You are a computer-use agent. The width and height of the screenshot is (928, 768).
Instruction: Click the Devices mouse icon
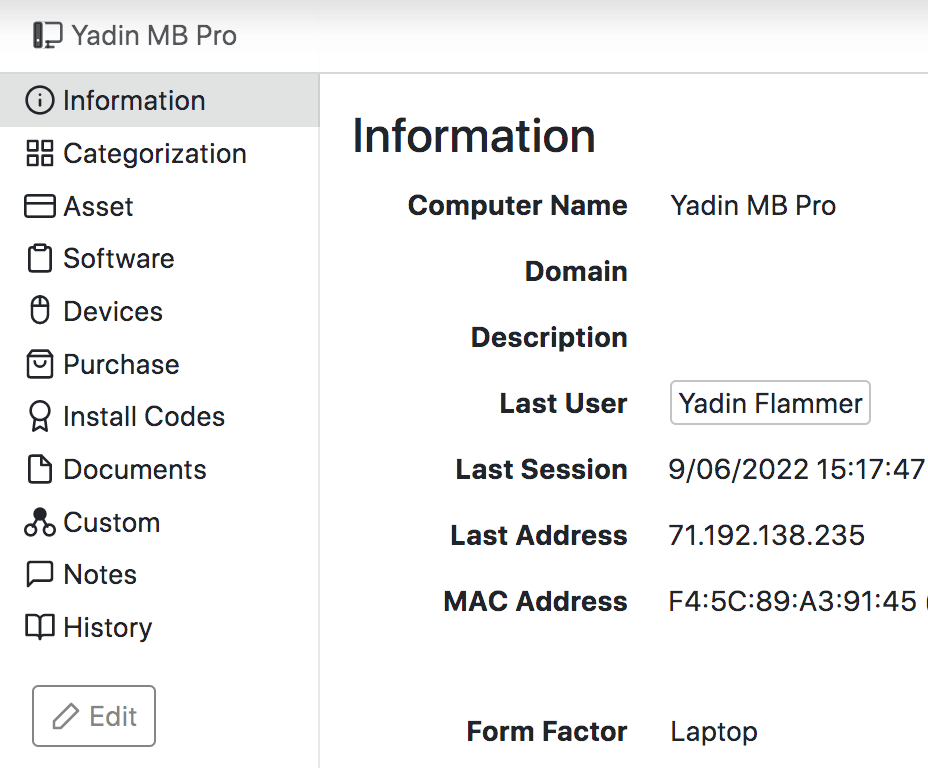click(x=40, y=311)
